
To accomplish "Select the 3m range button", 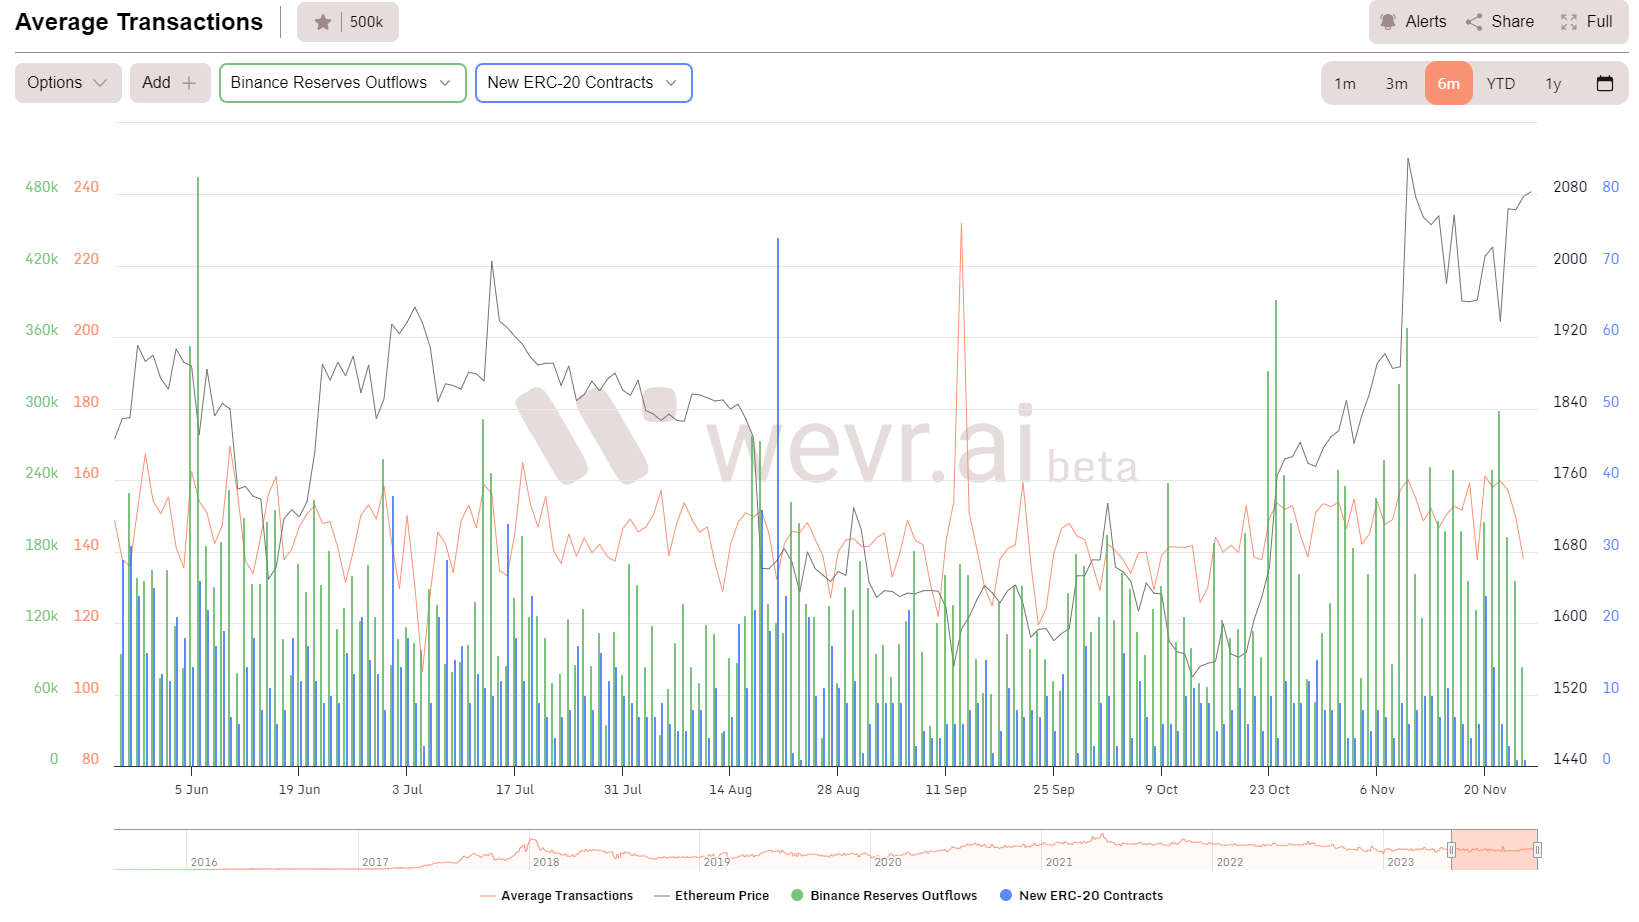I will click(1396, 83).
